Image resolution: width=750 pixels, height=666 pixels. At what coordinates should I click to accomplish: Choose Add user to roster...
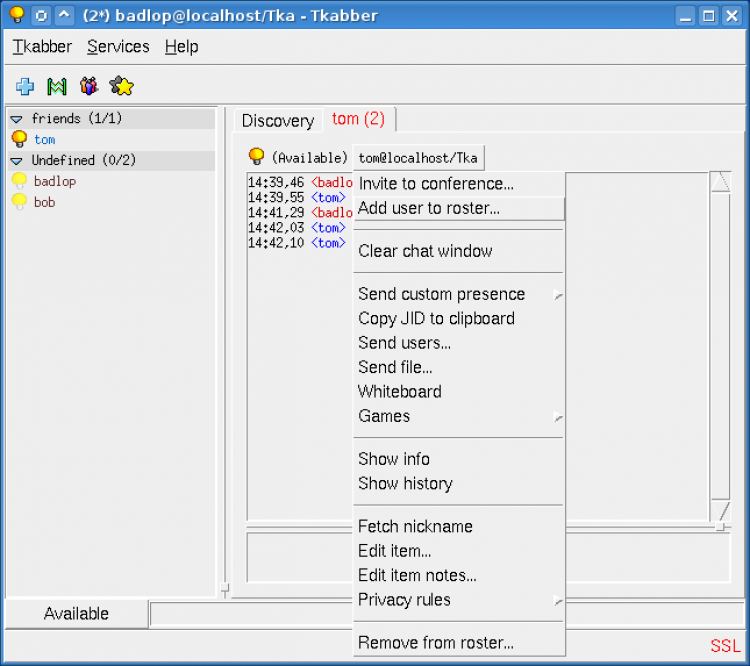coord(459,208)
